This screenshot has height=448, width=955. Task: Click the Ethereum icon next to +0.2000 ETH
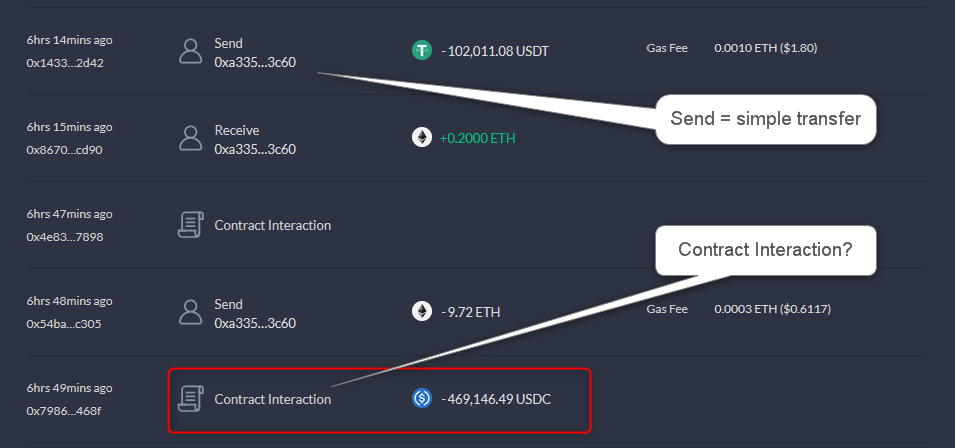click(x=422, y=138)
